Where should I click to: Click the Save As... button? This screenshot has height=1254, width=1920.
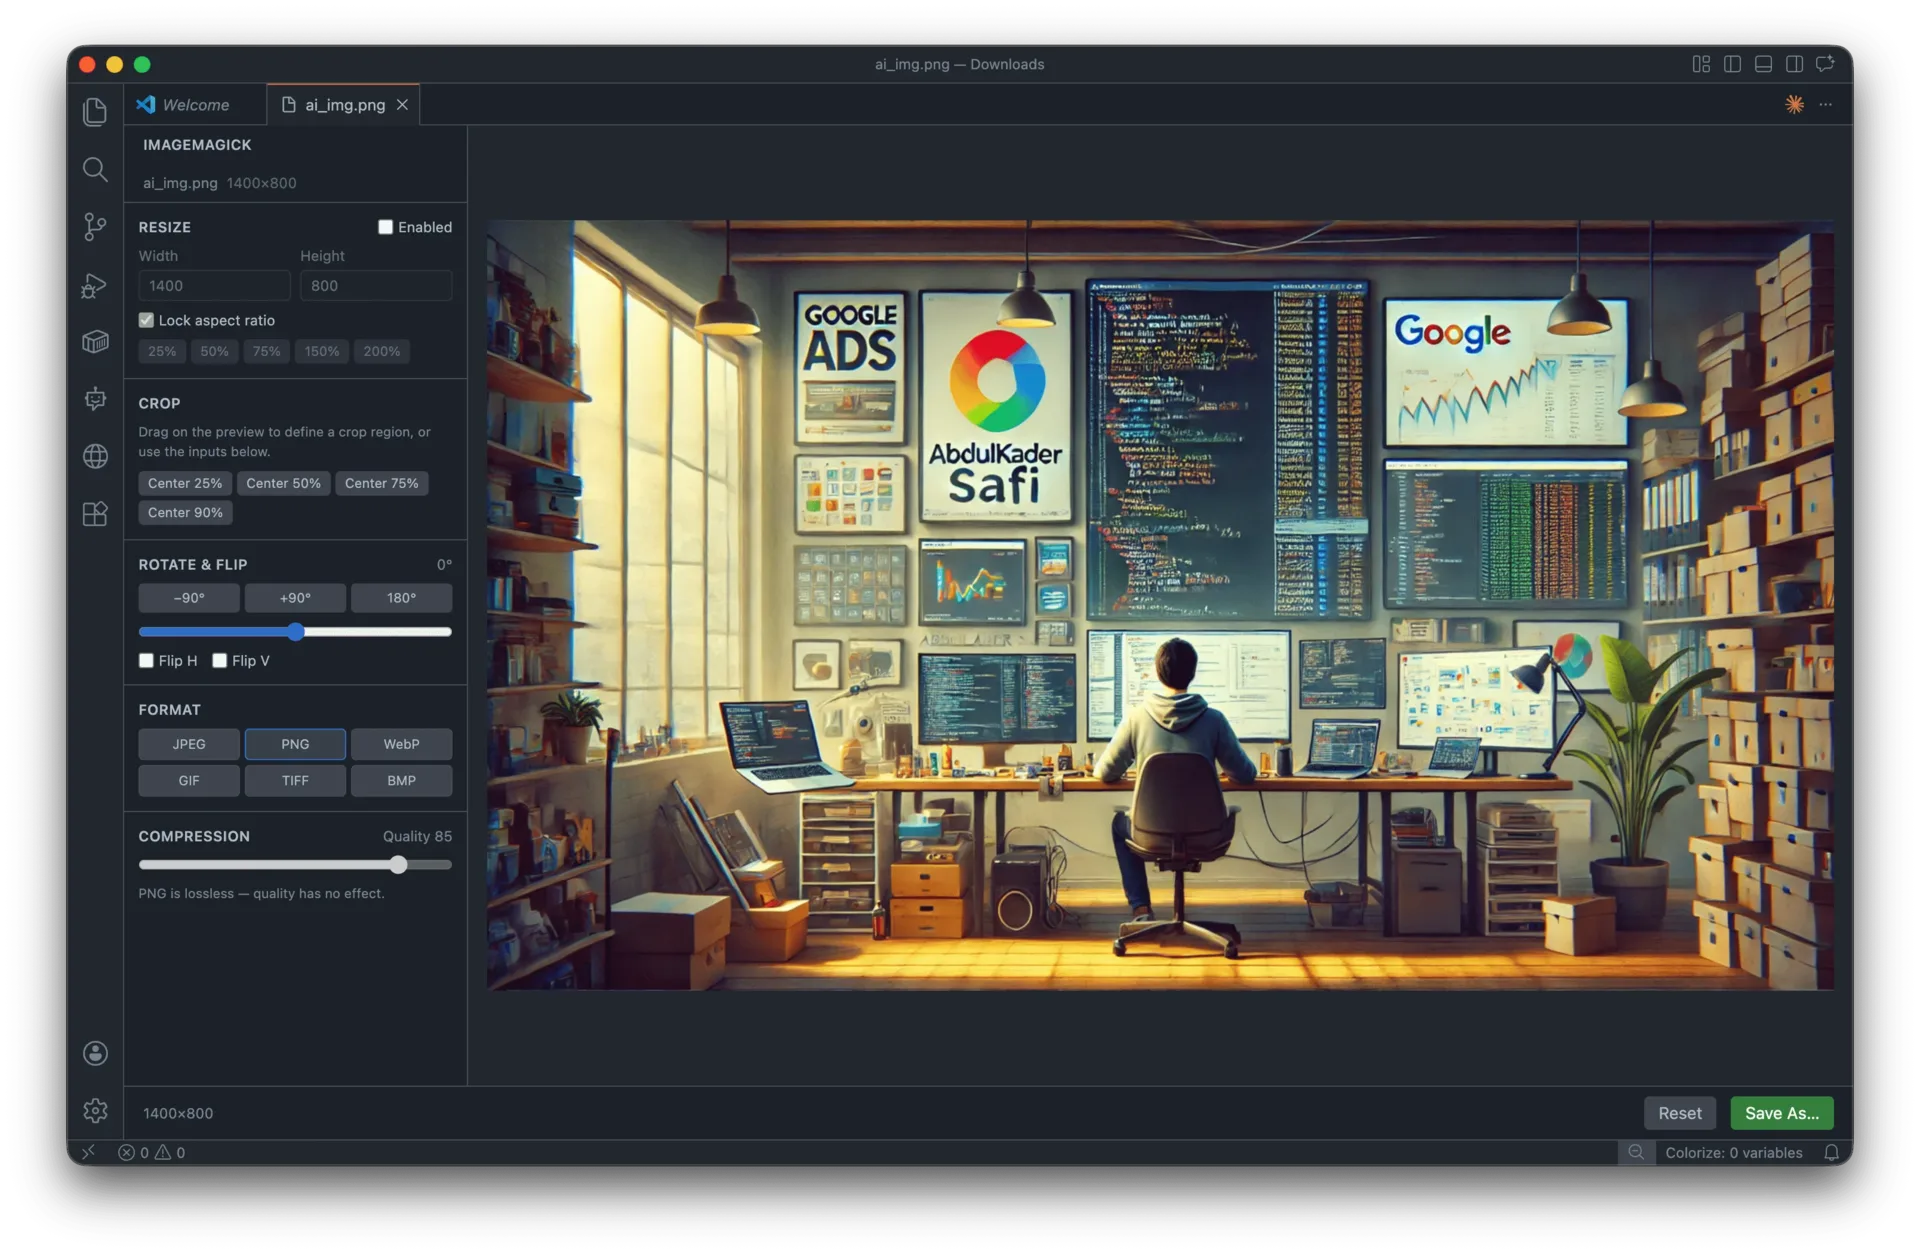coord(1781,1113)
